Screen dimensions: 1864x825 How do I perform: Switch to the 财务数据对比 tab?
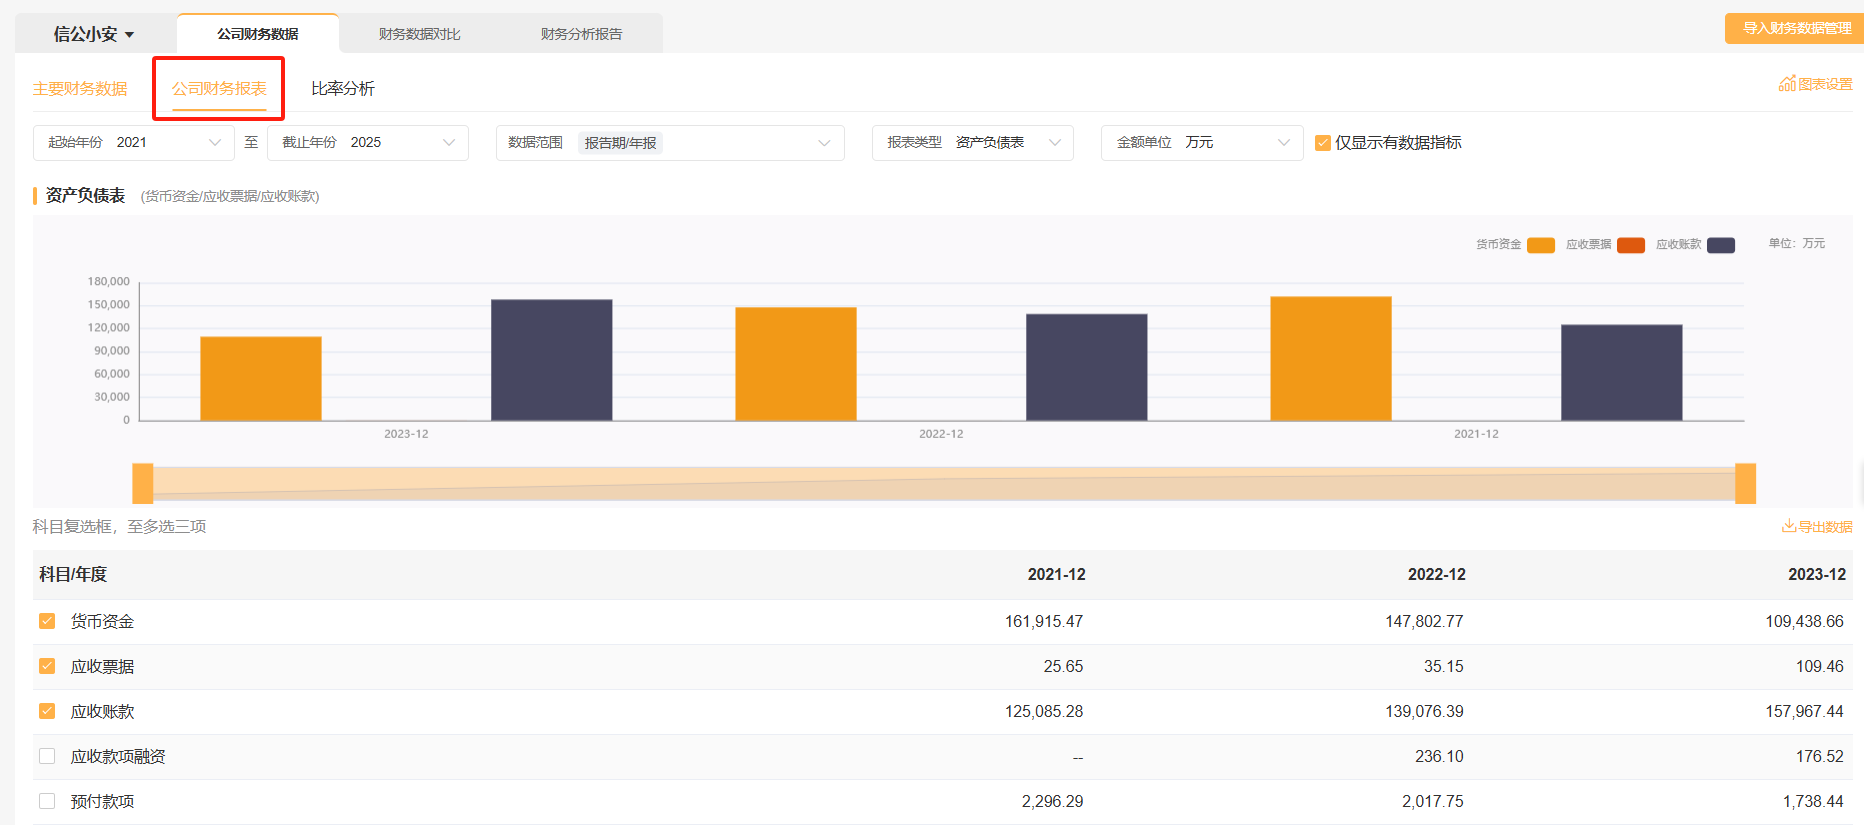[x=419, y=34]
